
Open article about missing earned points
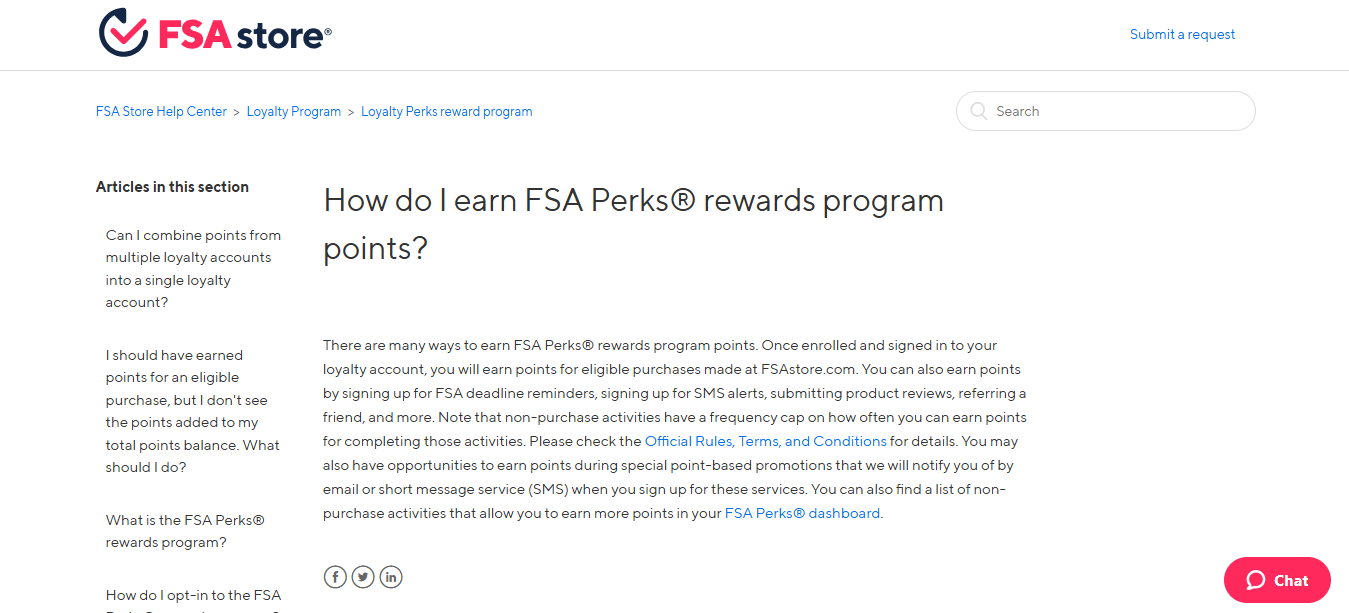coord(193,411)
